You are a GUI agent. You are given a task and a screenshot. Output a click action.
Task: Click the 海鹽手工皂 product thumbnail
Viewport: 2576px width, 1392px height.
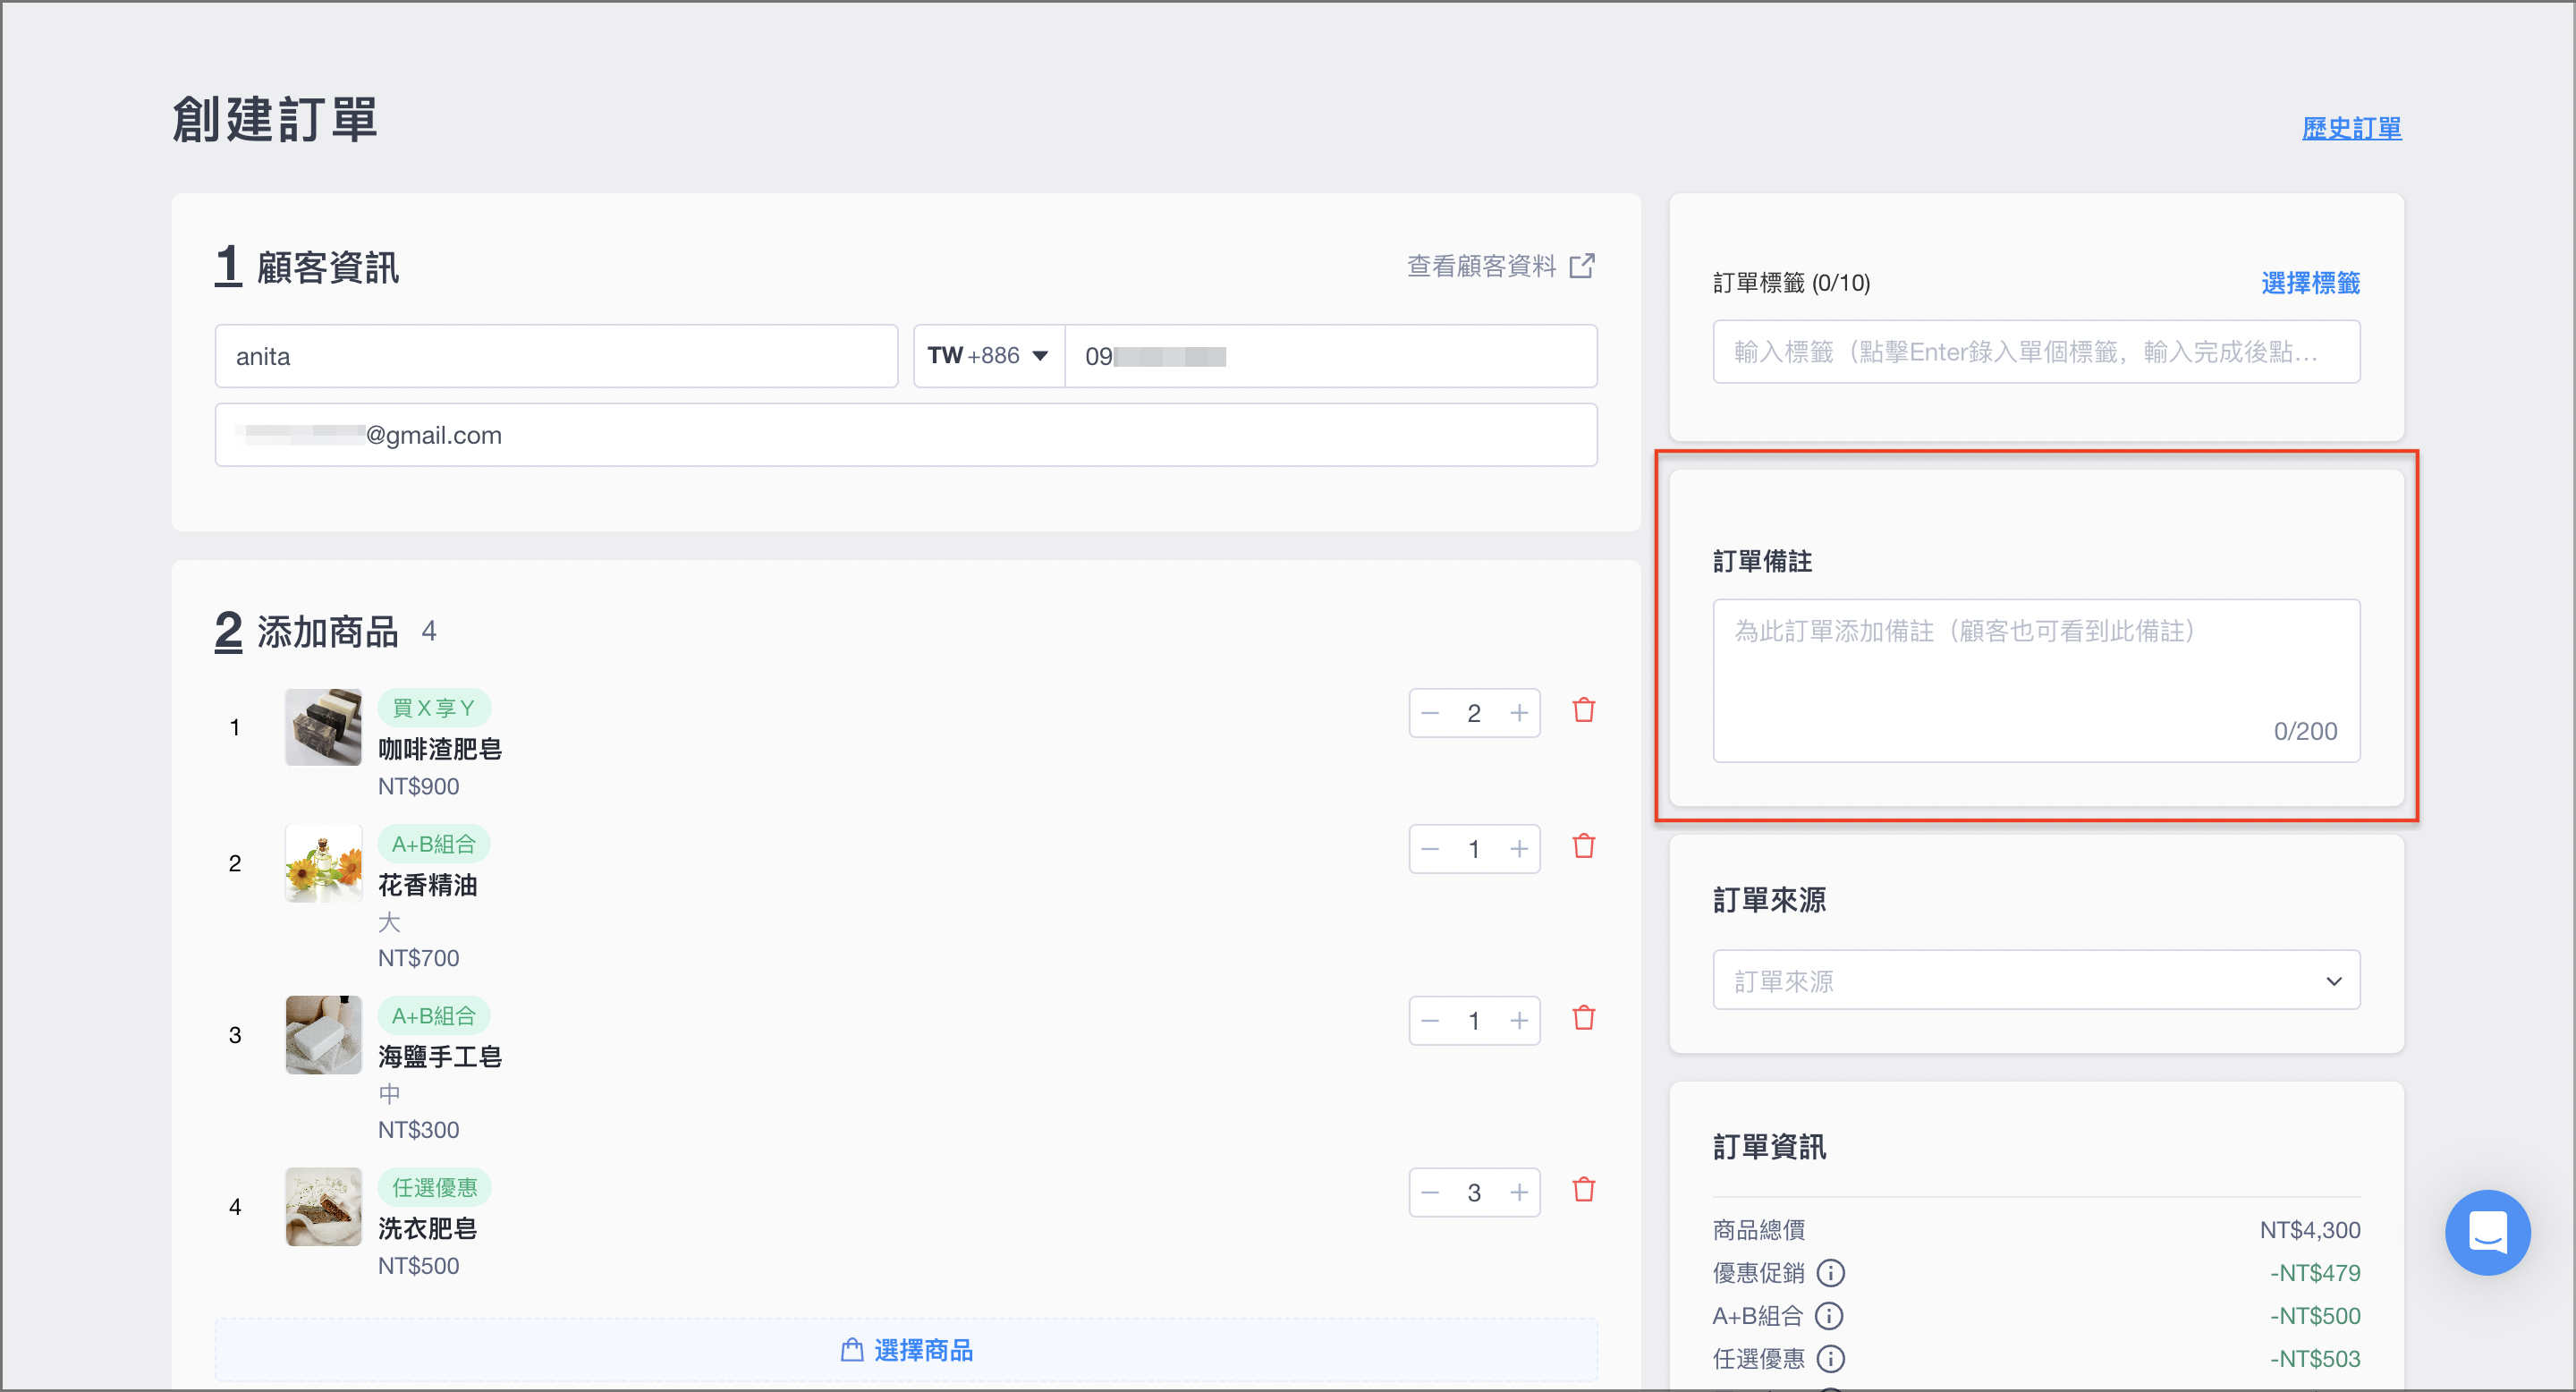pyautogui.click(x=323, y=1035)
